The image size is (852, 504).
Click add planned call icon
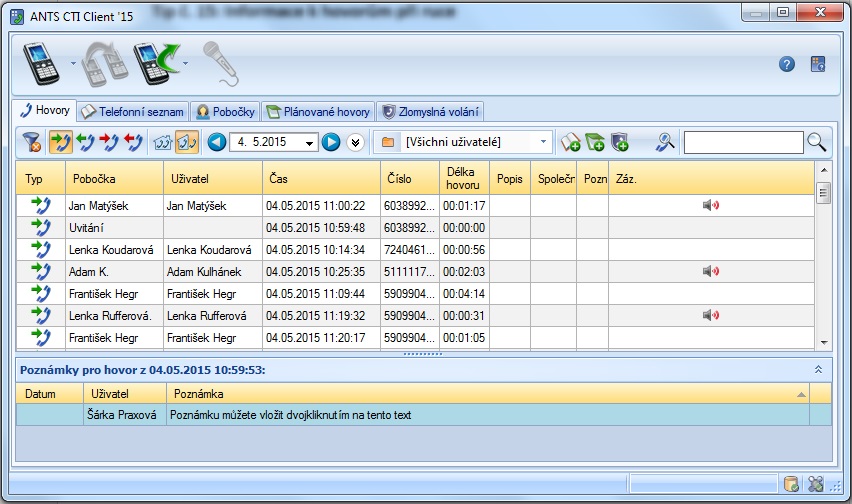point(595,142)
